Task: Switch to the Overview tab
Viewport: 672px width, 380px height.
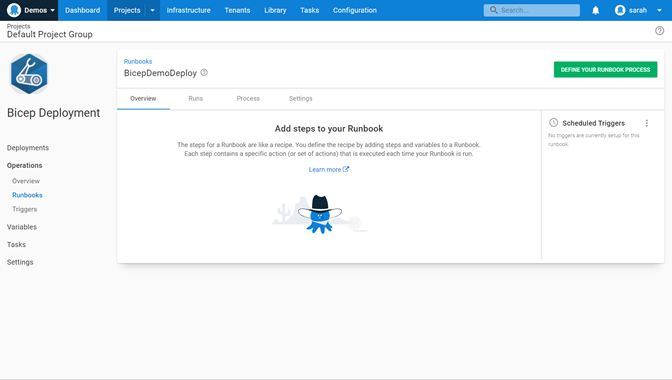Action: tap(143, 99)
